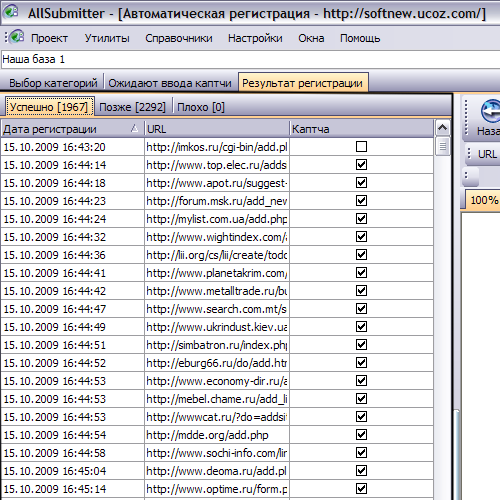Select the http://mdde.org/add.php URL cell
The image size is (500, 500).
tap(217, 435)
